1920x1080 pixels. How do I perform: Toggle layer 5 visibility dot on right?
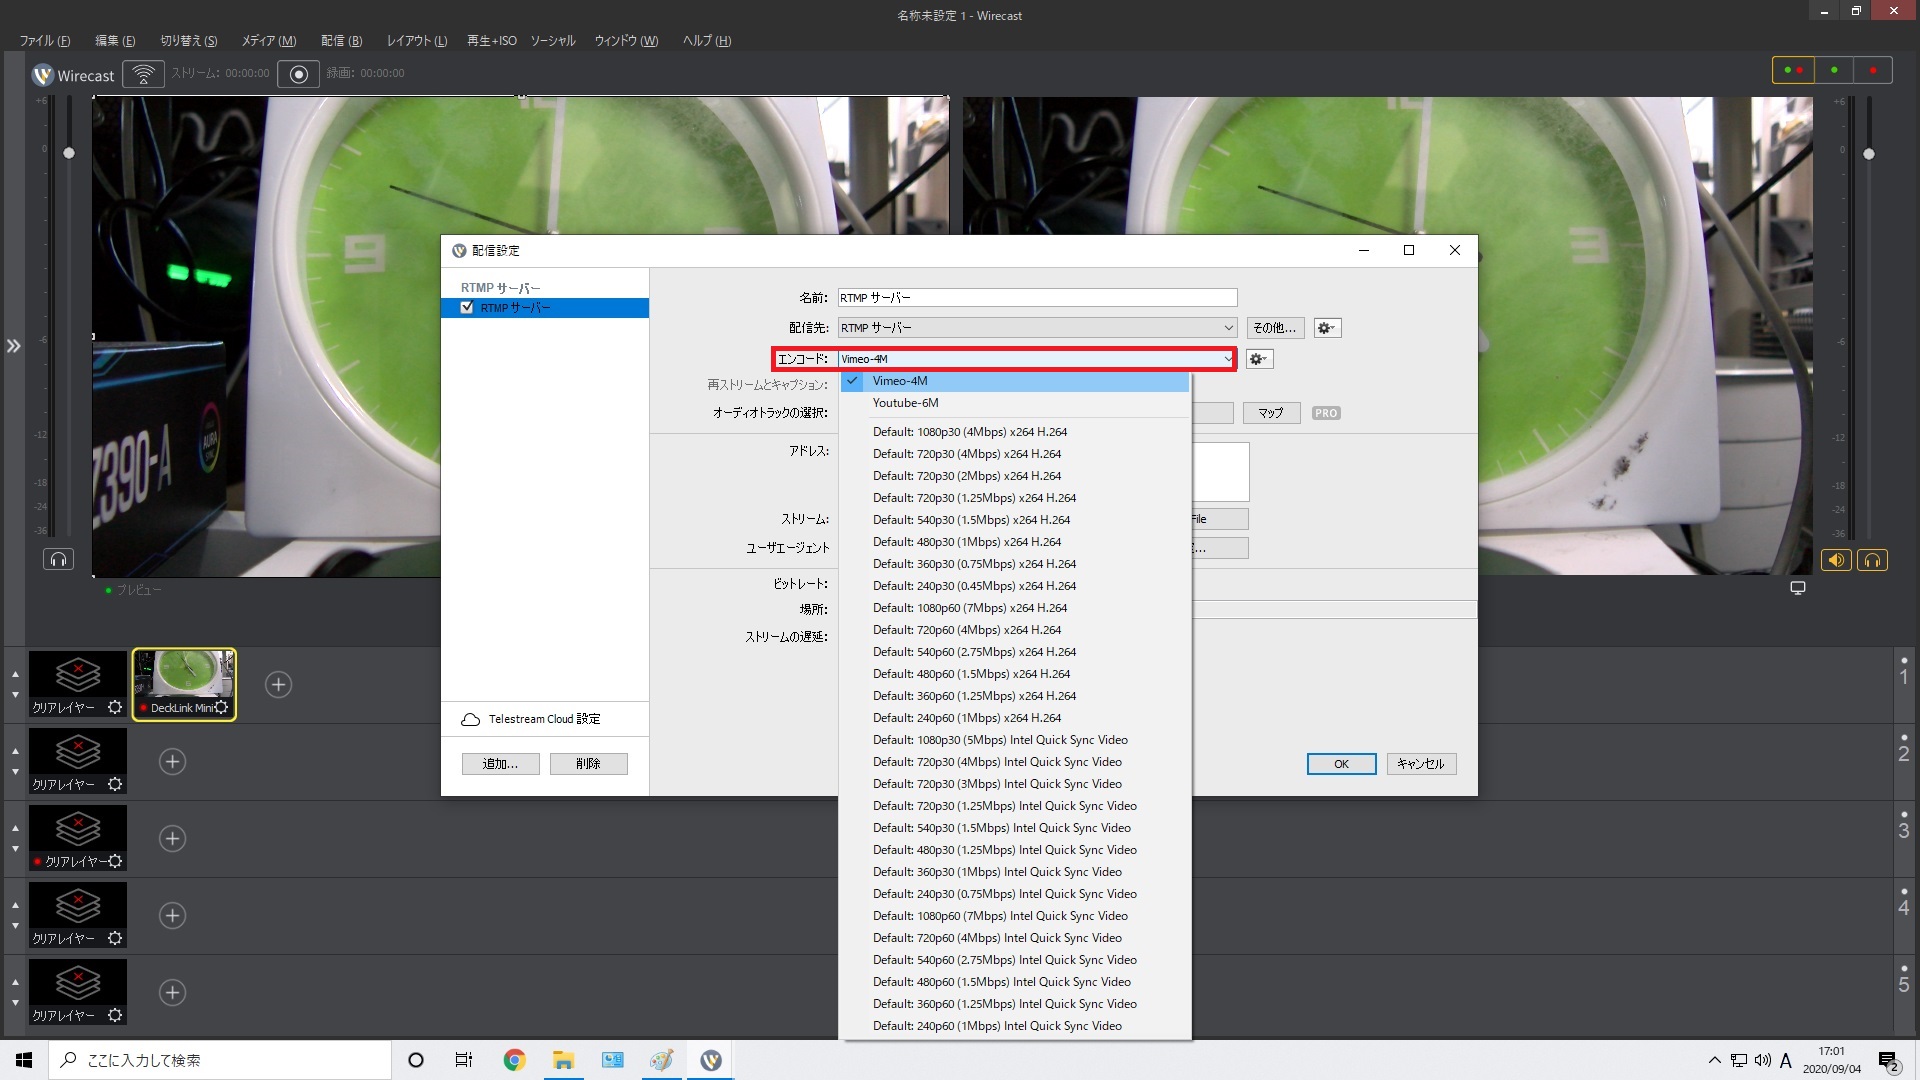click(1904, 969)
